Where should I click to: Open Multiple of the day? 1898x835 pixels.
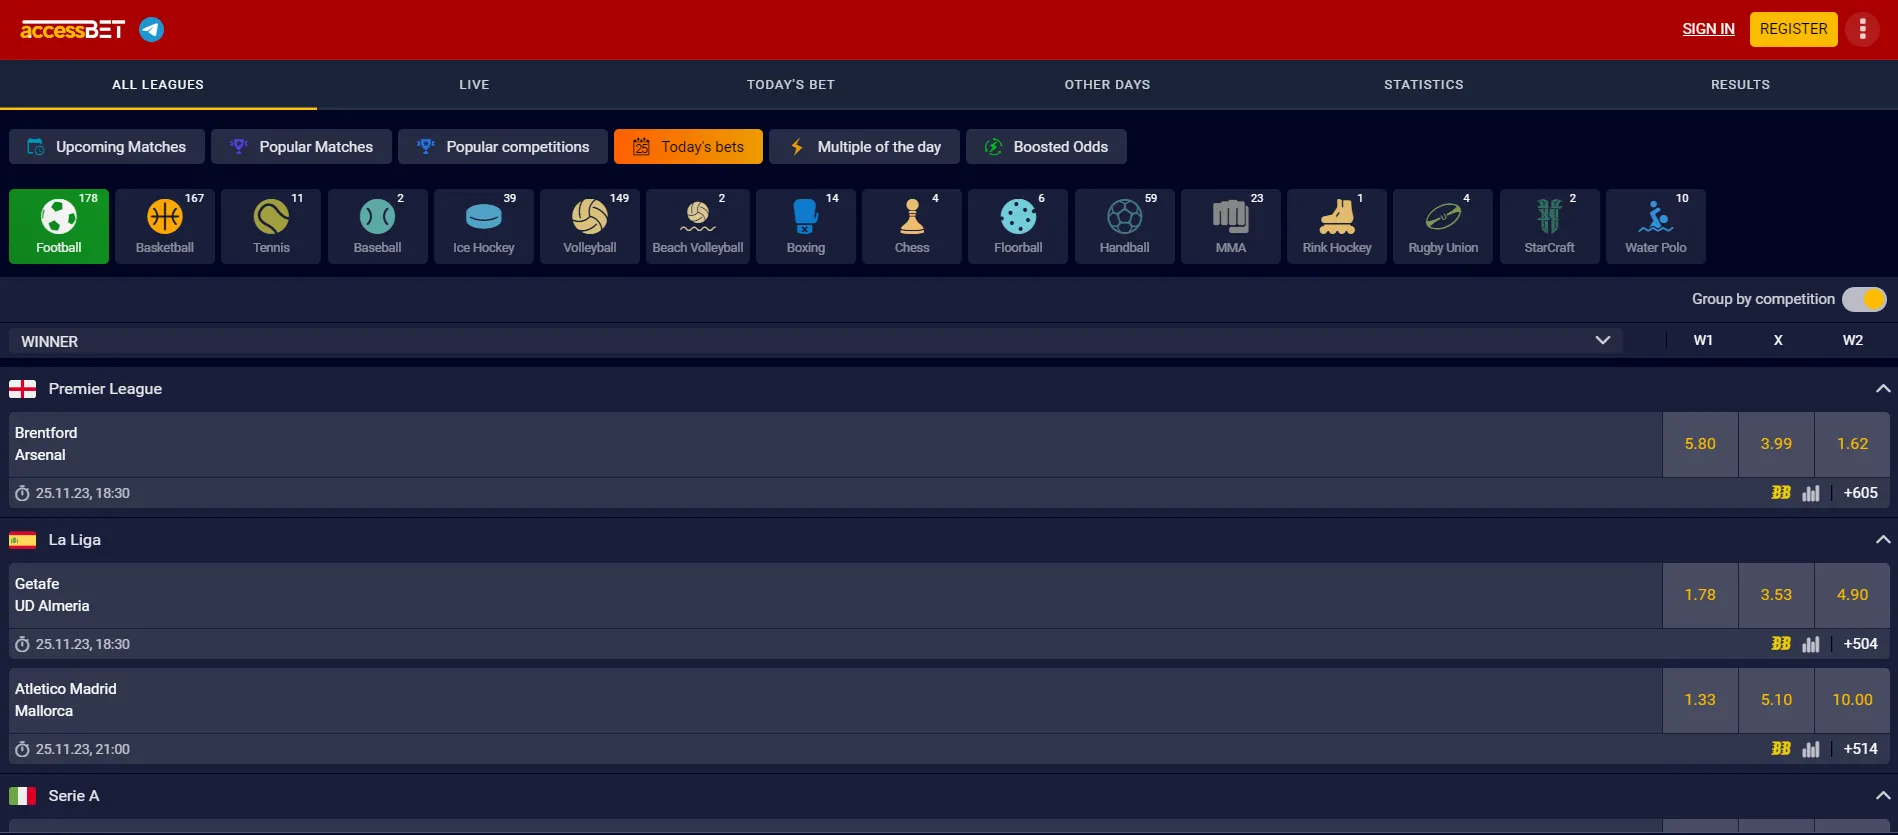point(864,147)
